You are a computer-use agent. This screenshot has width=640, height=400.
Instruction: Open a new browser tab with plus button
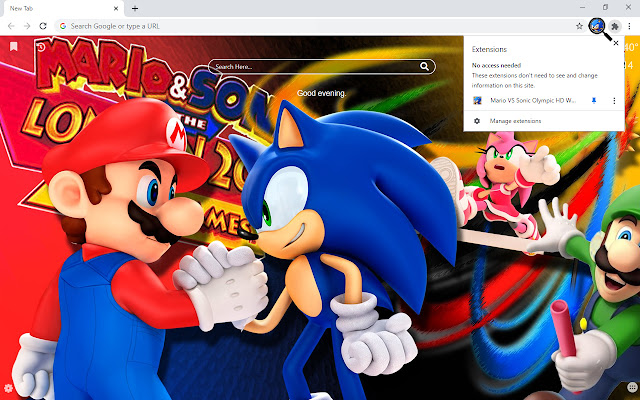click(x=135, y=9)
